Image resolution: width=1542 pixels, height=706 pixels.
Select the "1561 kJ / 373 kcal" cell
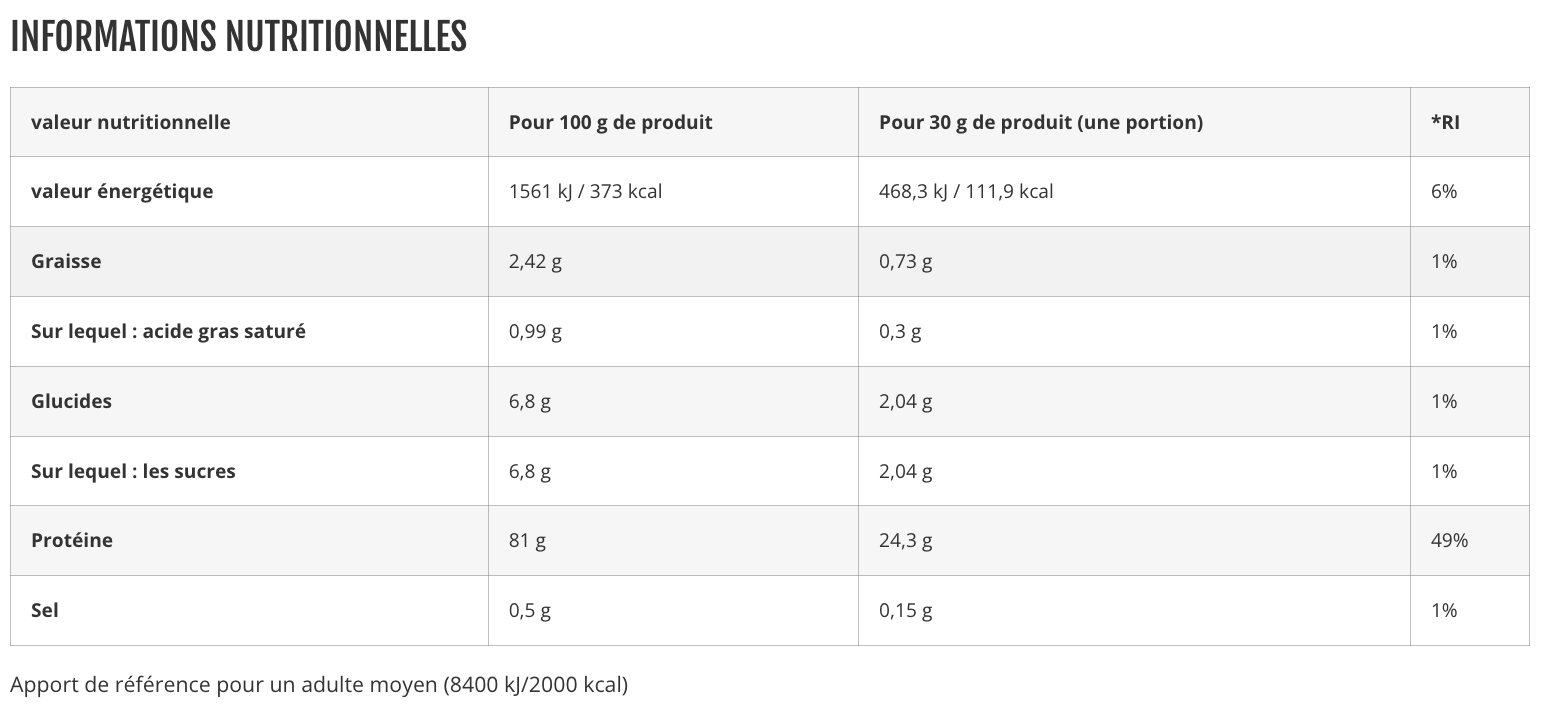coord(585,191)
